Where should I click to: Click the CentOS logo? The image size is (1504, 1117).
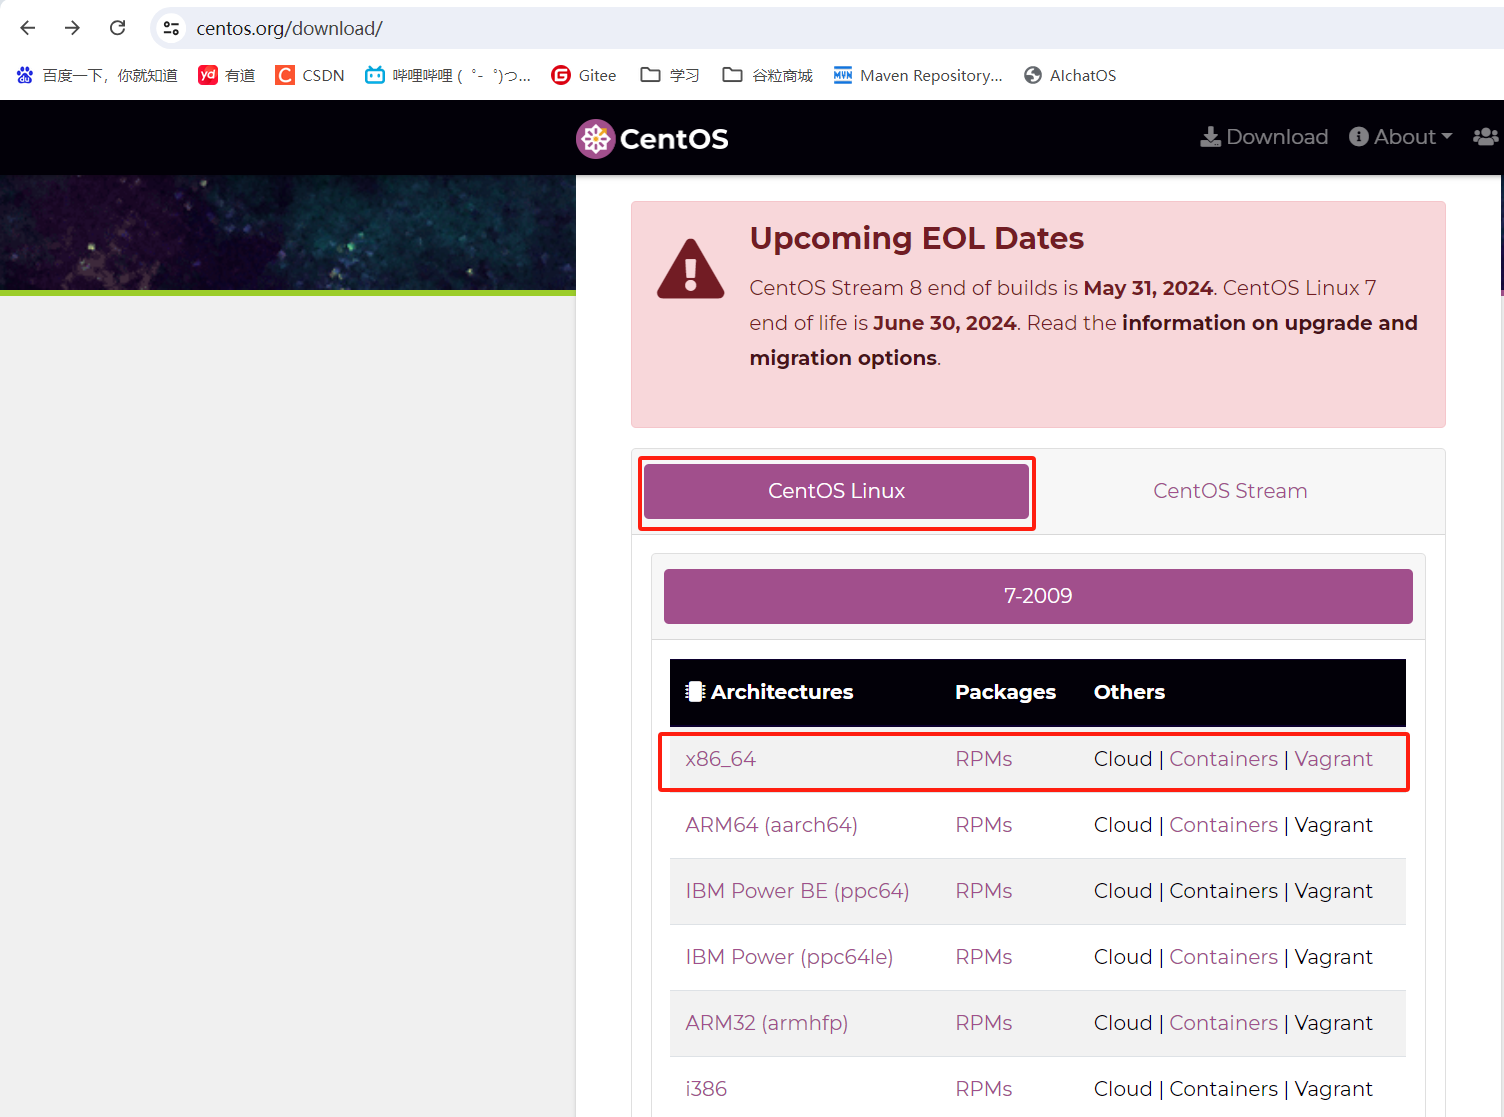pyautogui.click(x=652, y=139)
